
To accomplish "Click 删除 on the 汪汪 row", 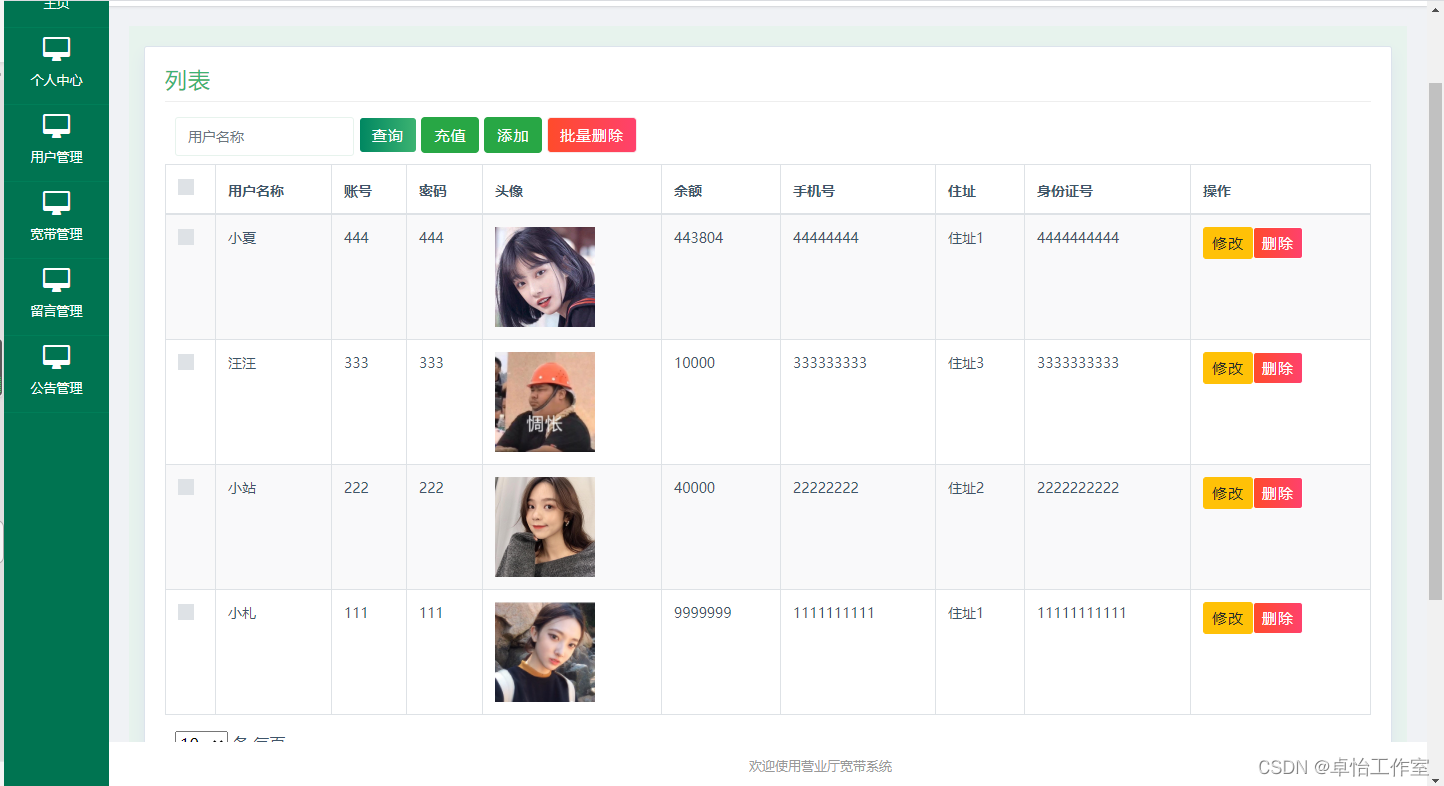I will [1277, 367].
